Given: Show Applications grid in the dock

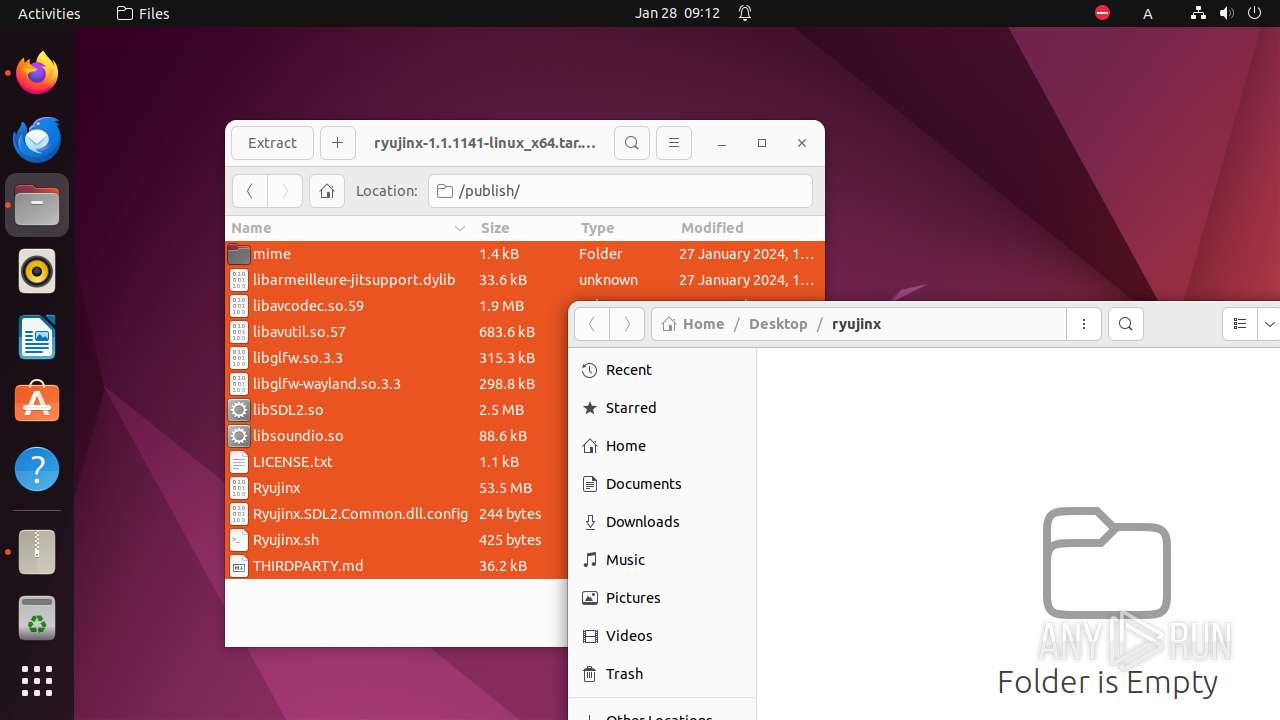Looking at the screenshot, I should point(37,681).
